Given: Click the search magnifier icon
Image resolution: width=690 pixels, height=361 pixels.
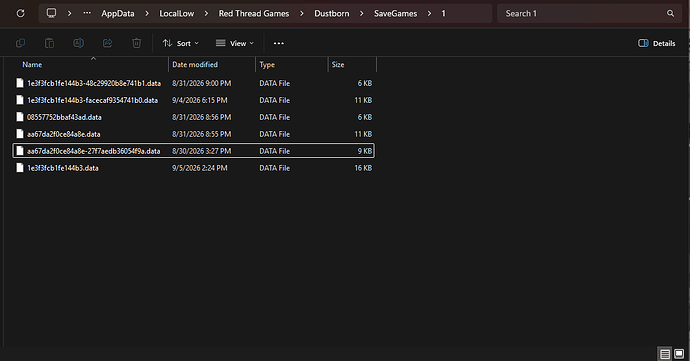Looking at the screenshot, I should [670, 14].
